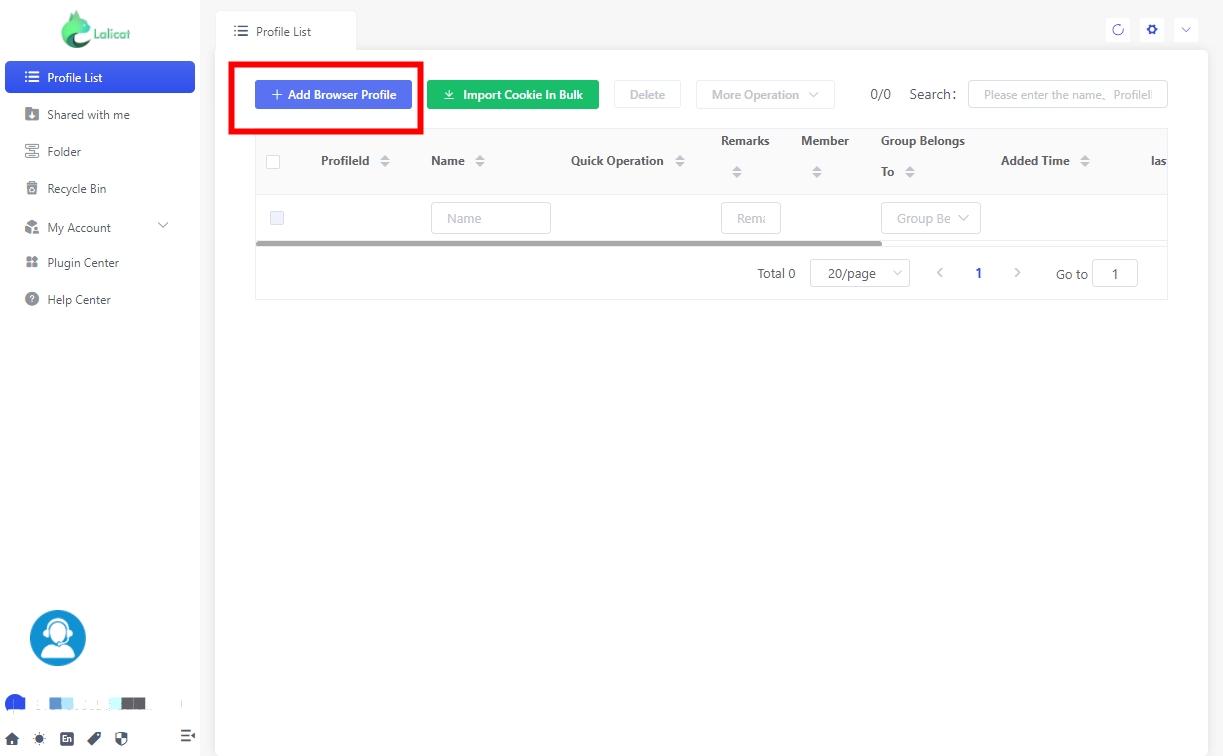Toggle the checkbox in the filter row
This screenshot has width=1223, height=756.
click(277, 218)
